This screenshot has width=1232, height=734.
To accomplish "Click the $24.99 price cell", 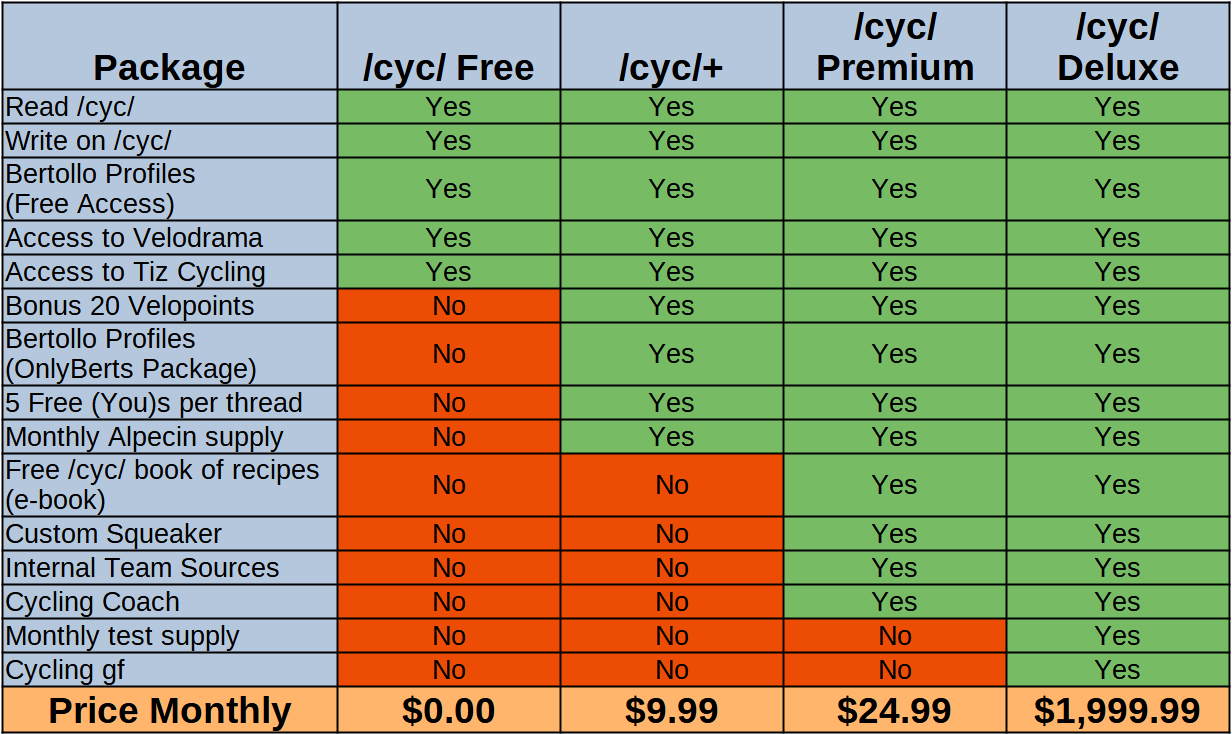I will click(x=895, y=711).
